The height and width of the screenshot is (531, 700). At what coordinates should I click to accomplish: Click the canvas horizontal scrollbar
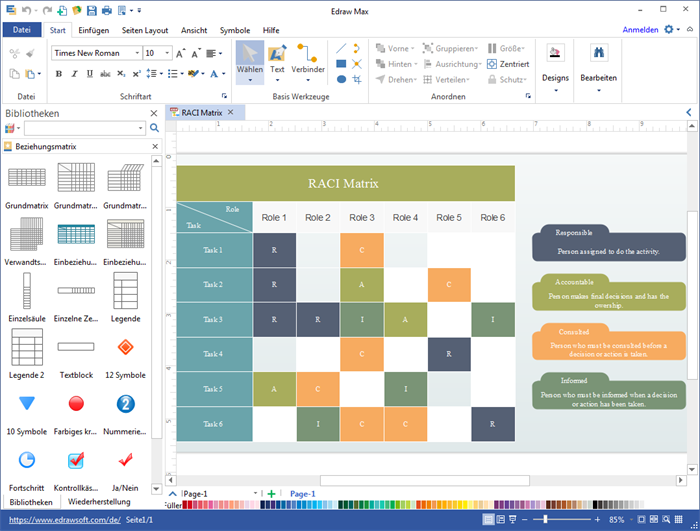tap(425, 481)
